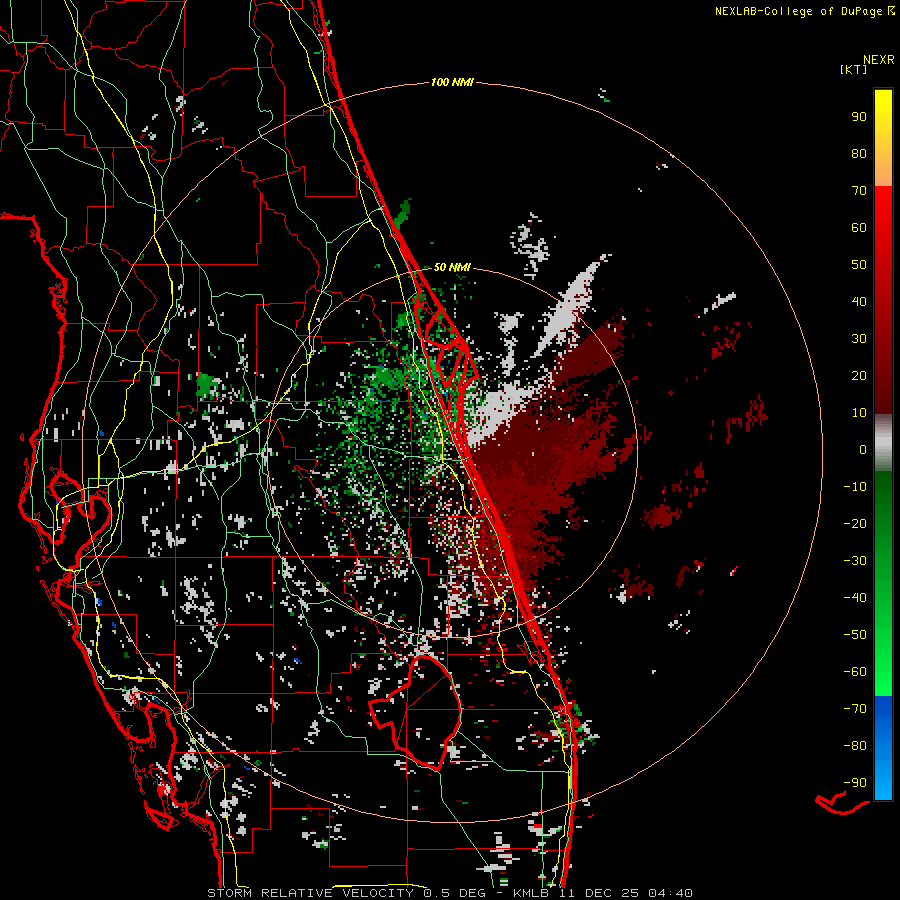The height and width of the screenshot is (900, 900).
Task: Click the -60 scale value
Action: pos(855,672)
